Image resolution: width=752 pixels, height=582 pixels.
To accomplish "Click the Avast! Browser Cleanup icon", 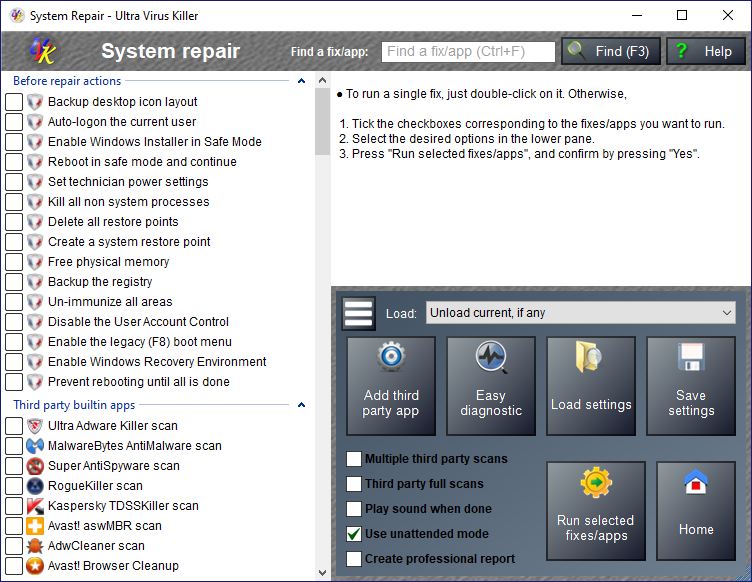I will click(x=35, y=566).
